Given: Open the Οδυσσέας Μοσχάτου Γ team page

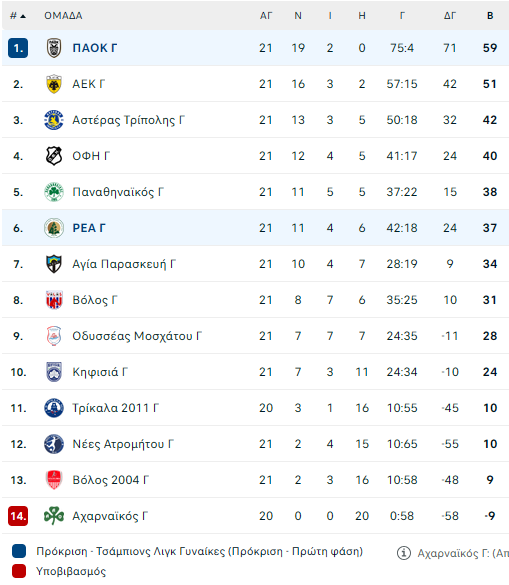Looking at the screenshot, I should (x=137, y=336).
